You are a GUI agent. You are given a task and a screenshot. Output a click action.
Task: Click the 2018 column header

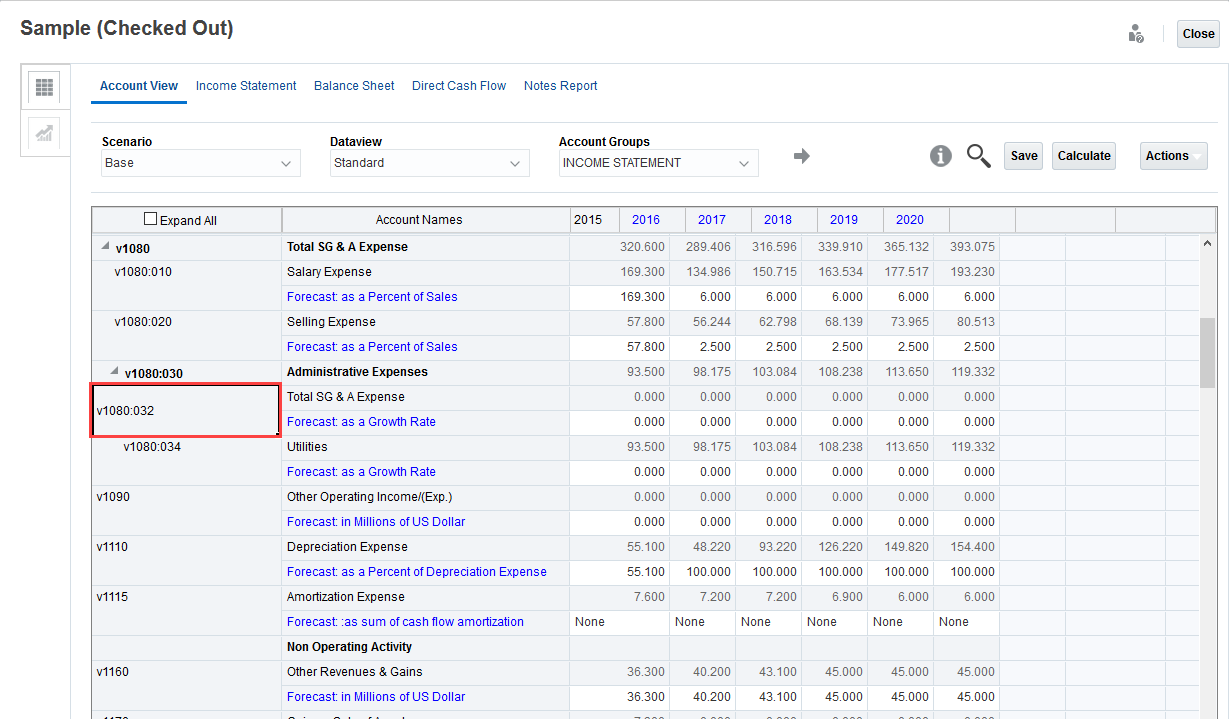click(777, 220)
